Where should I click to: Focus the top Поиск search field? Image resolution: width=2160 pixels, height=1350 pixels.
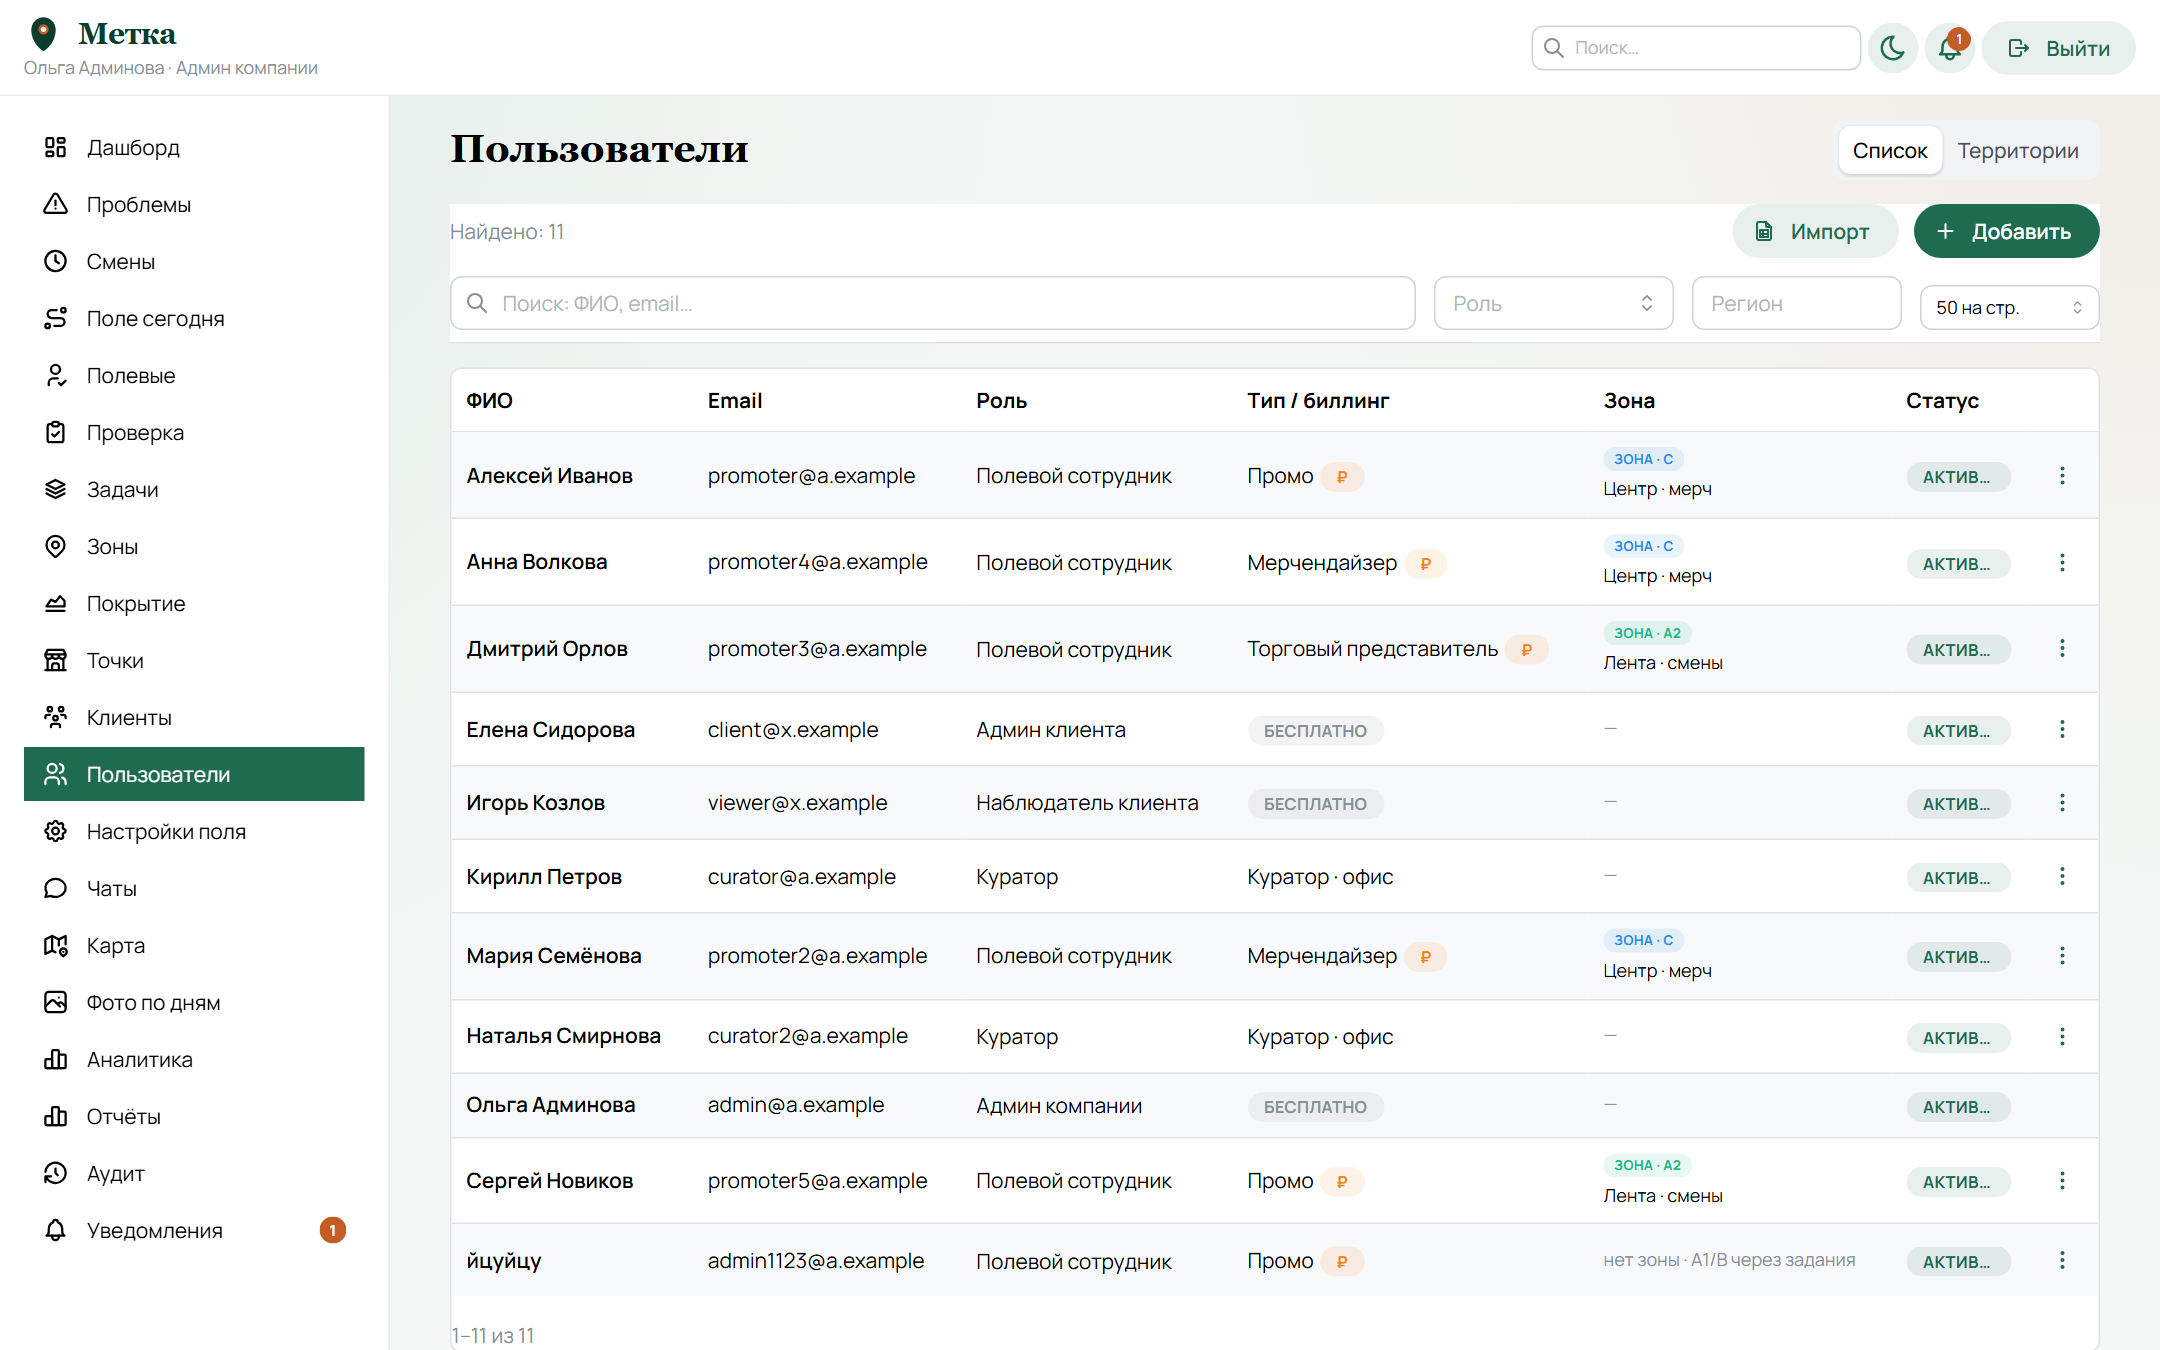(1696, 48)
